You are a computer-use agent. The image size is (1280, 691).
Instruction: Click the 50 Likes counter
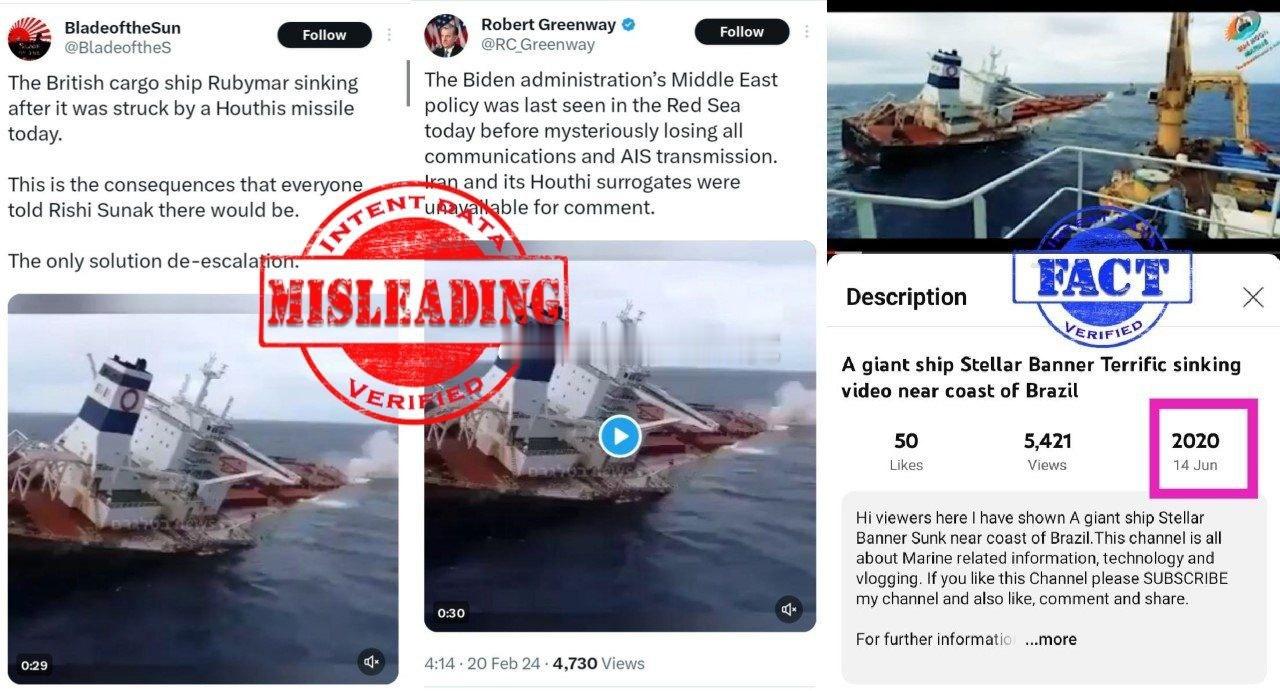point(906,450)
